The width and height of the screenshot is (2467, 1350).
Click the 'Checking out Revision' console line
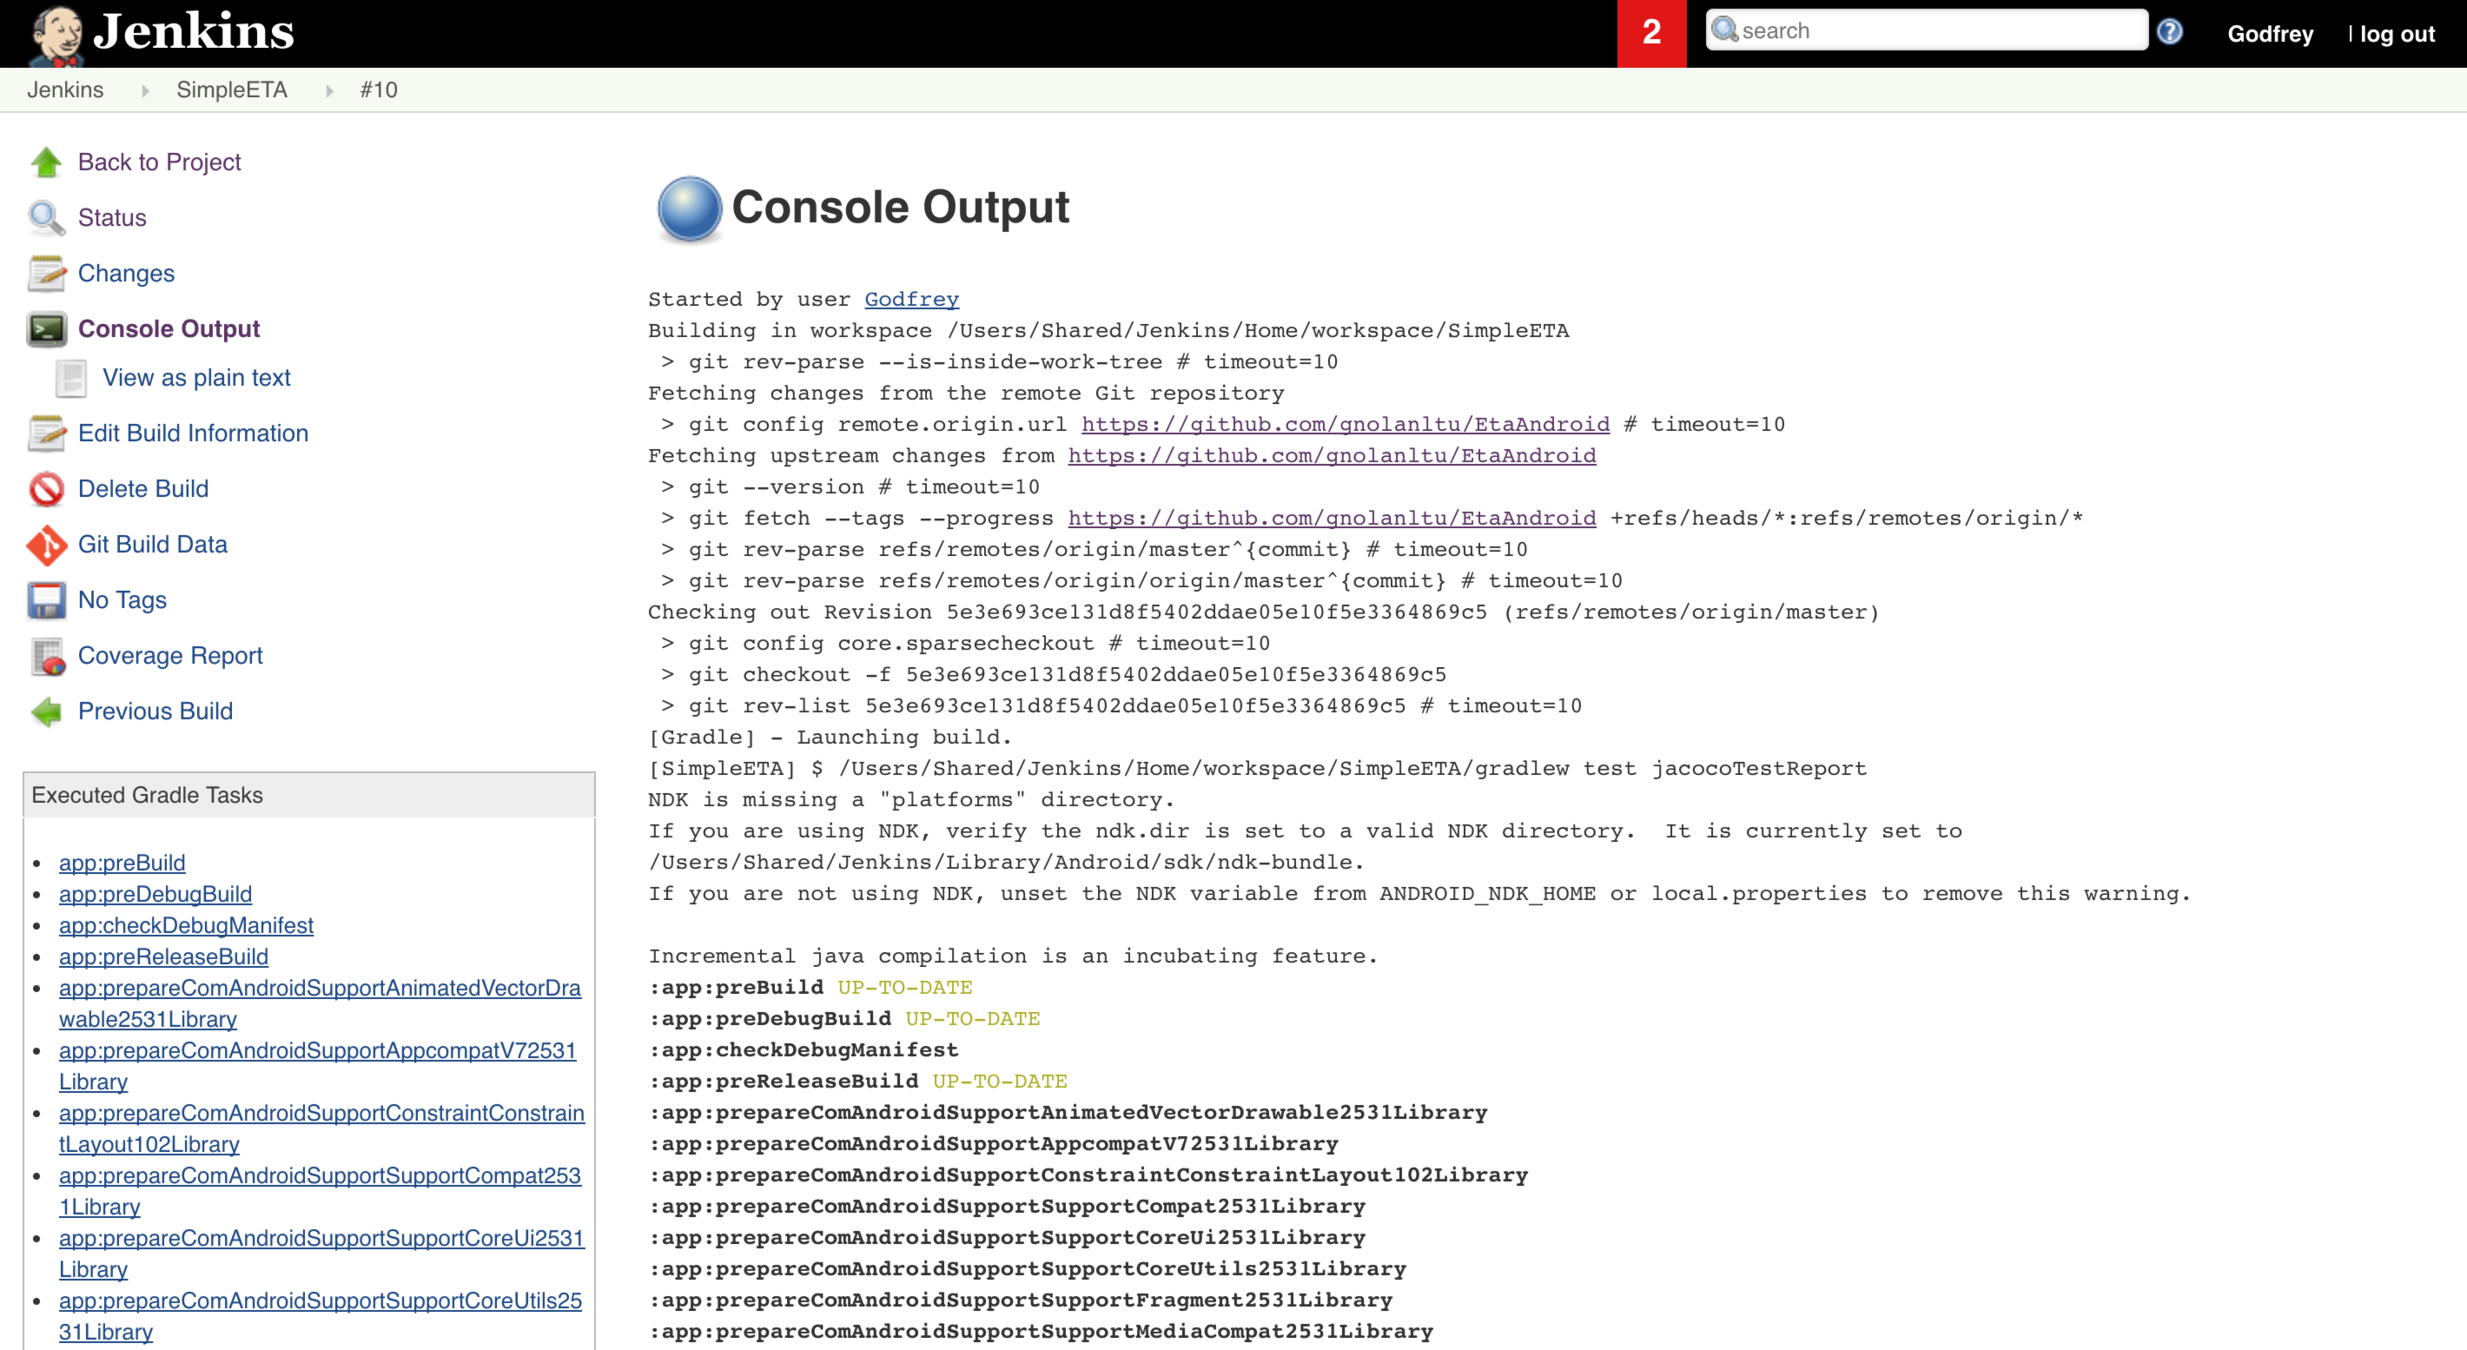point(1263,612)
